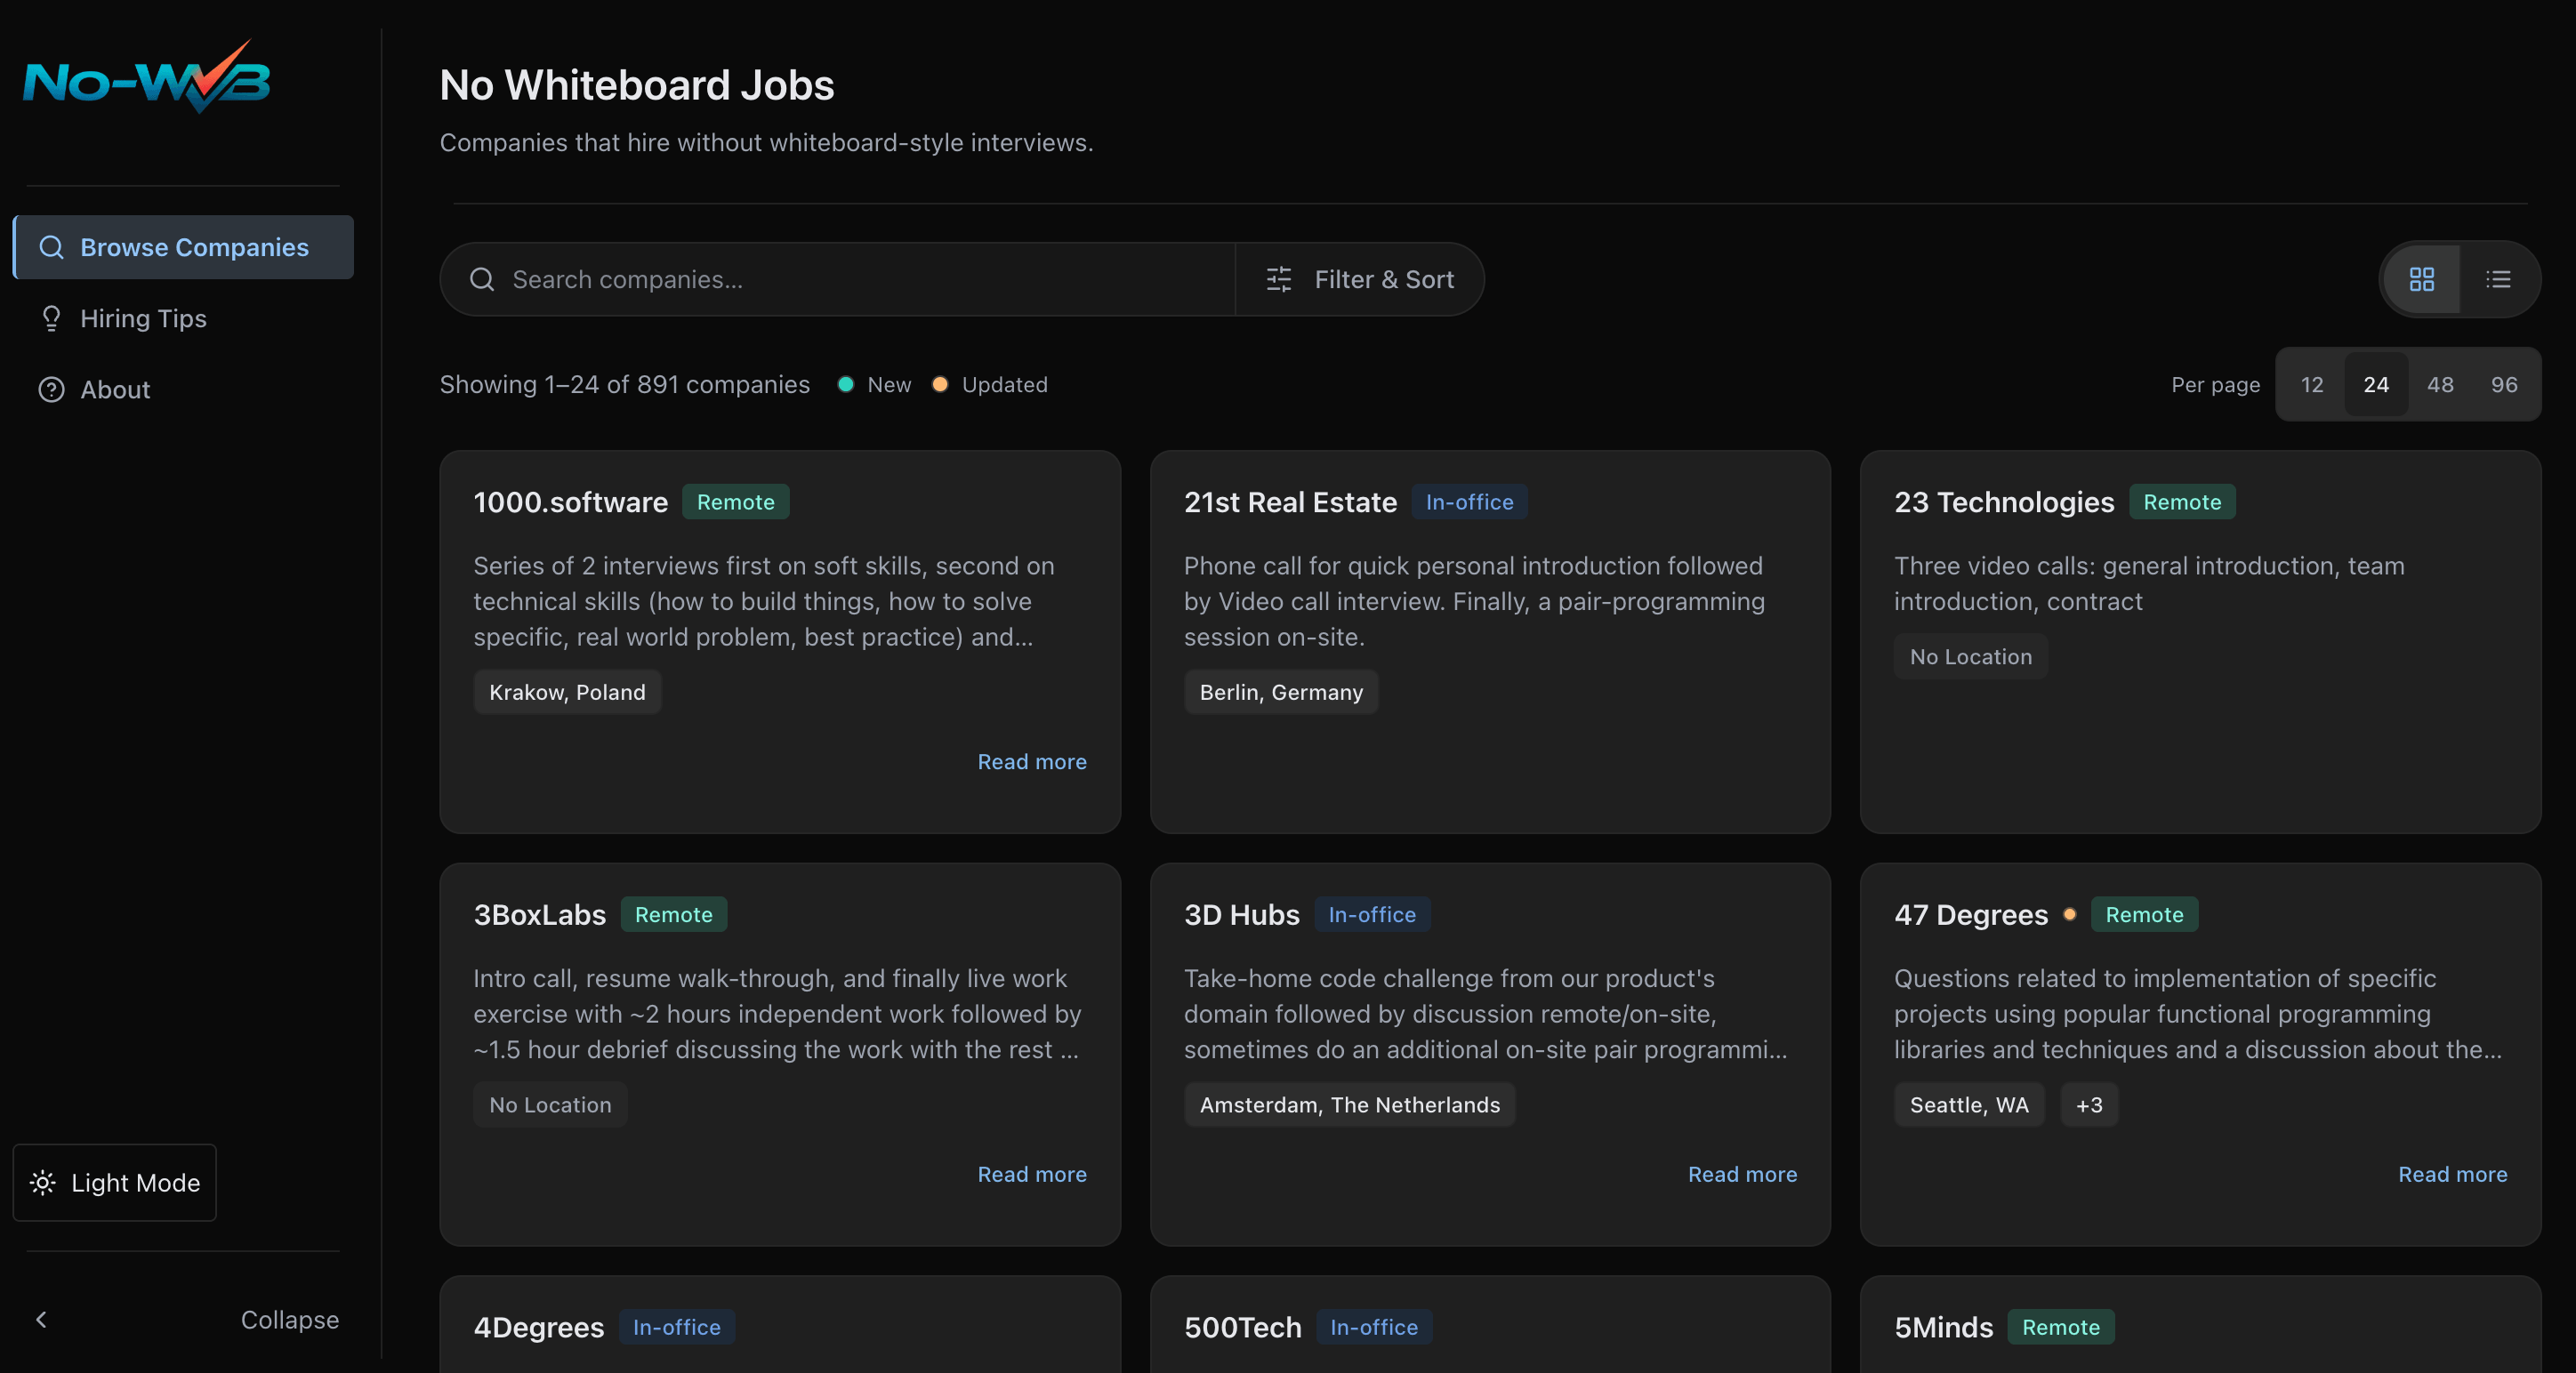2576x1373 pixels.
Task: Switch to grid view
Action: [2421, 279]
